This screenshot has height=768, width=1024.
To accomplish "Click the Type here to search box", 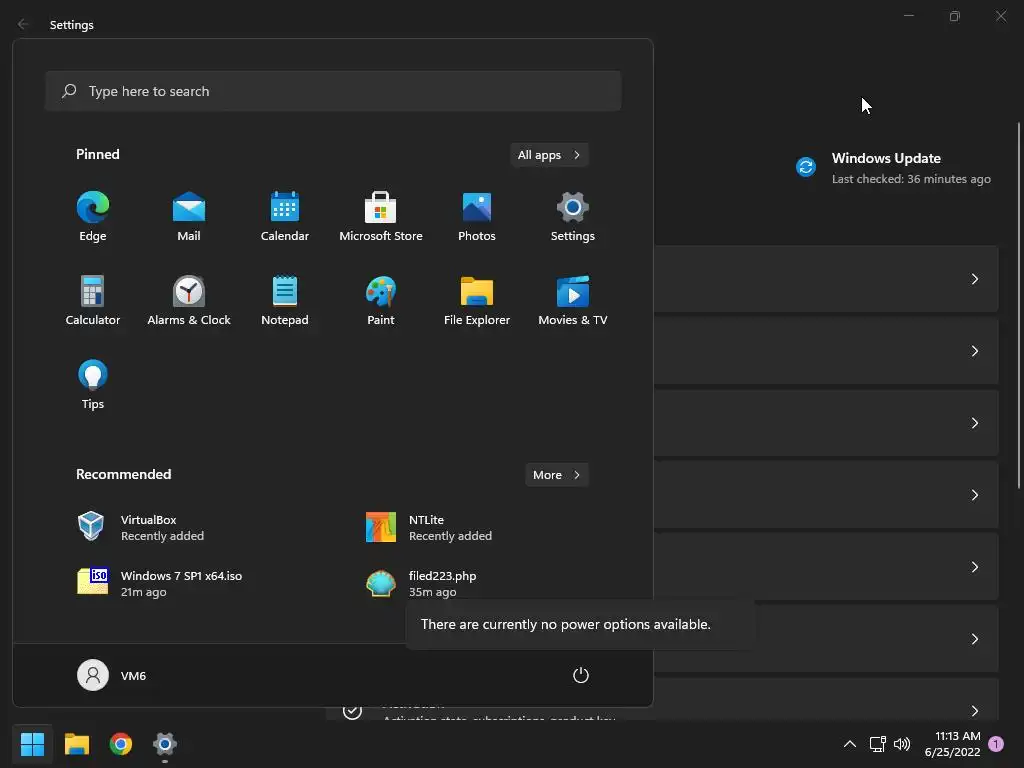I will [333, 91].
